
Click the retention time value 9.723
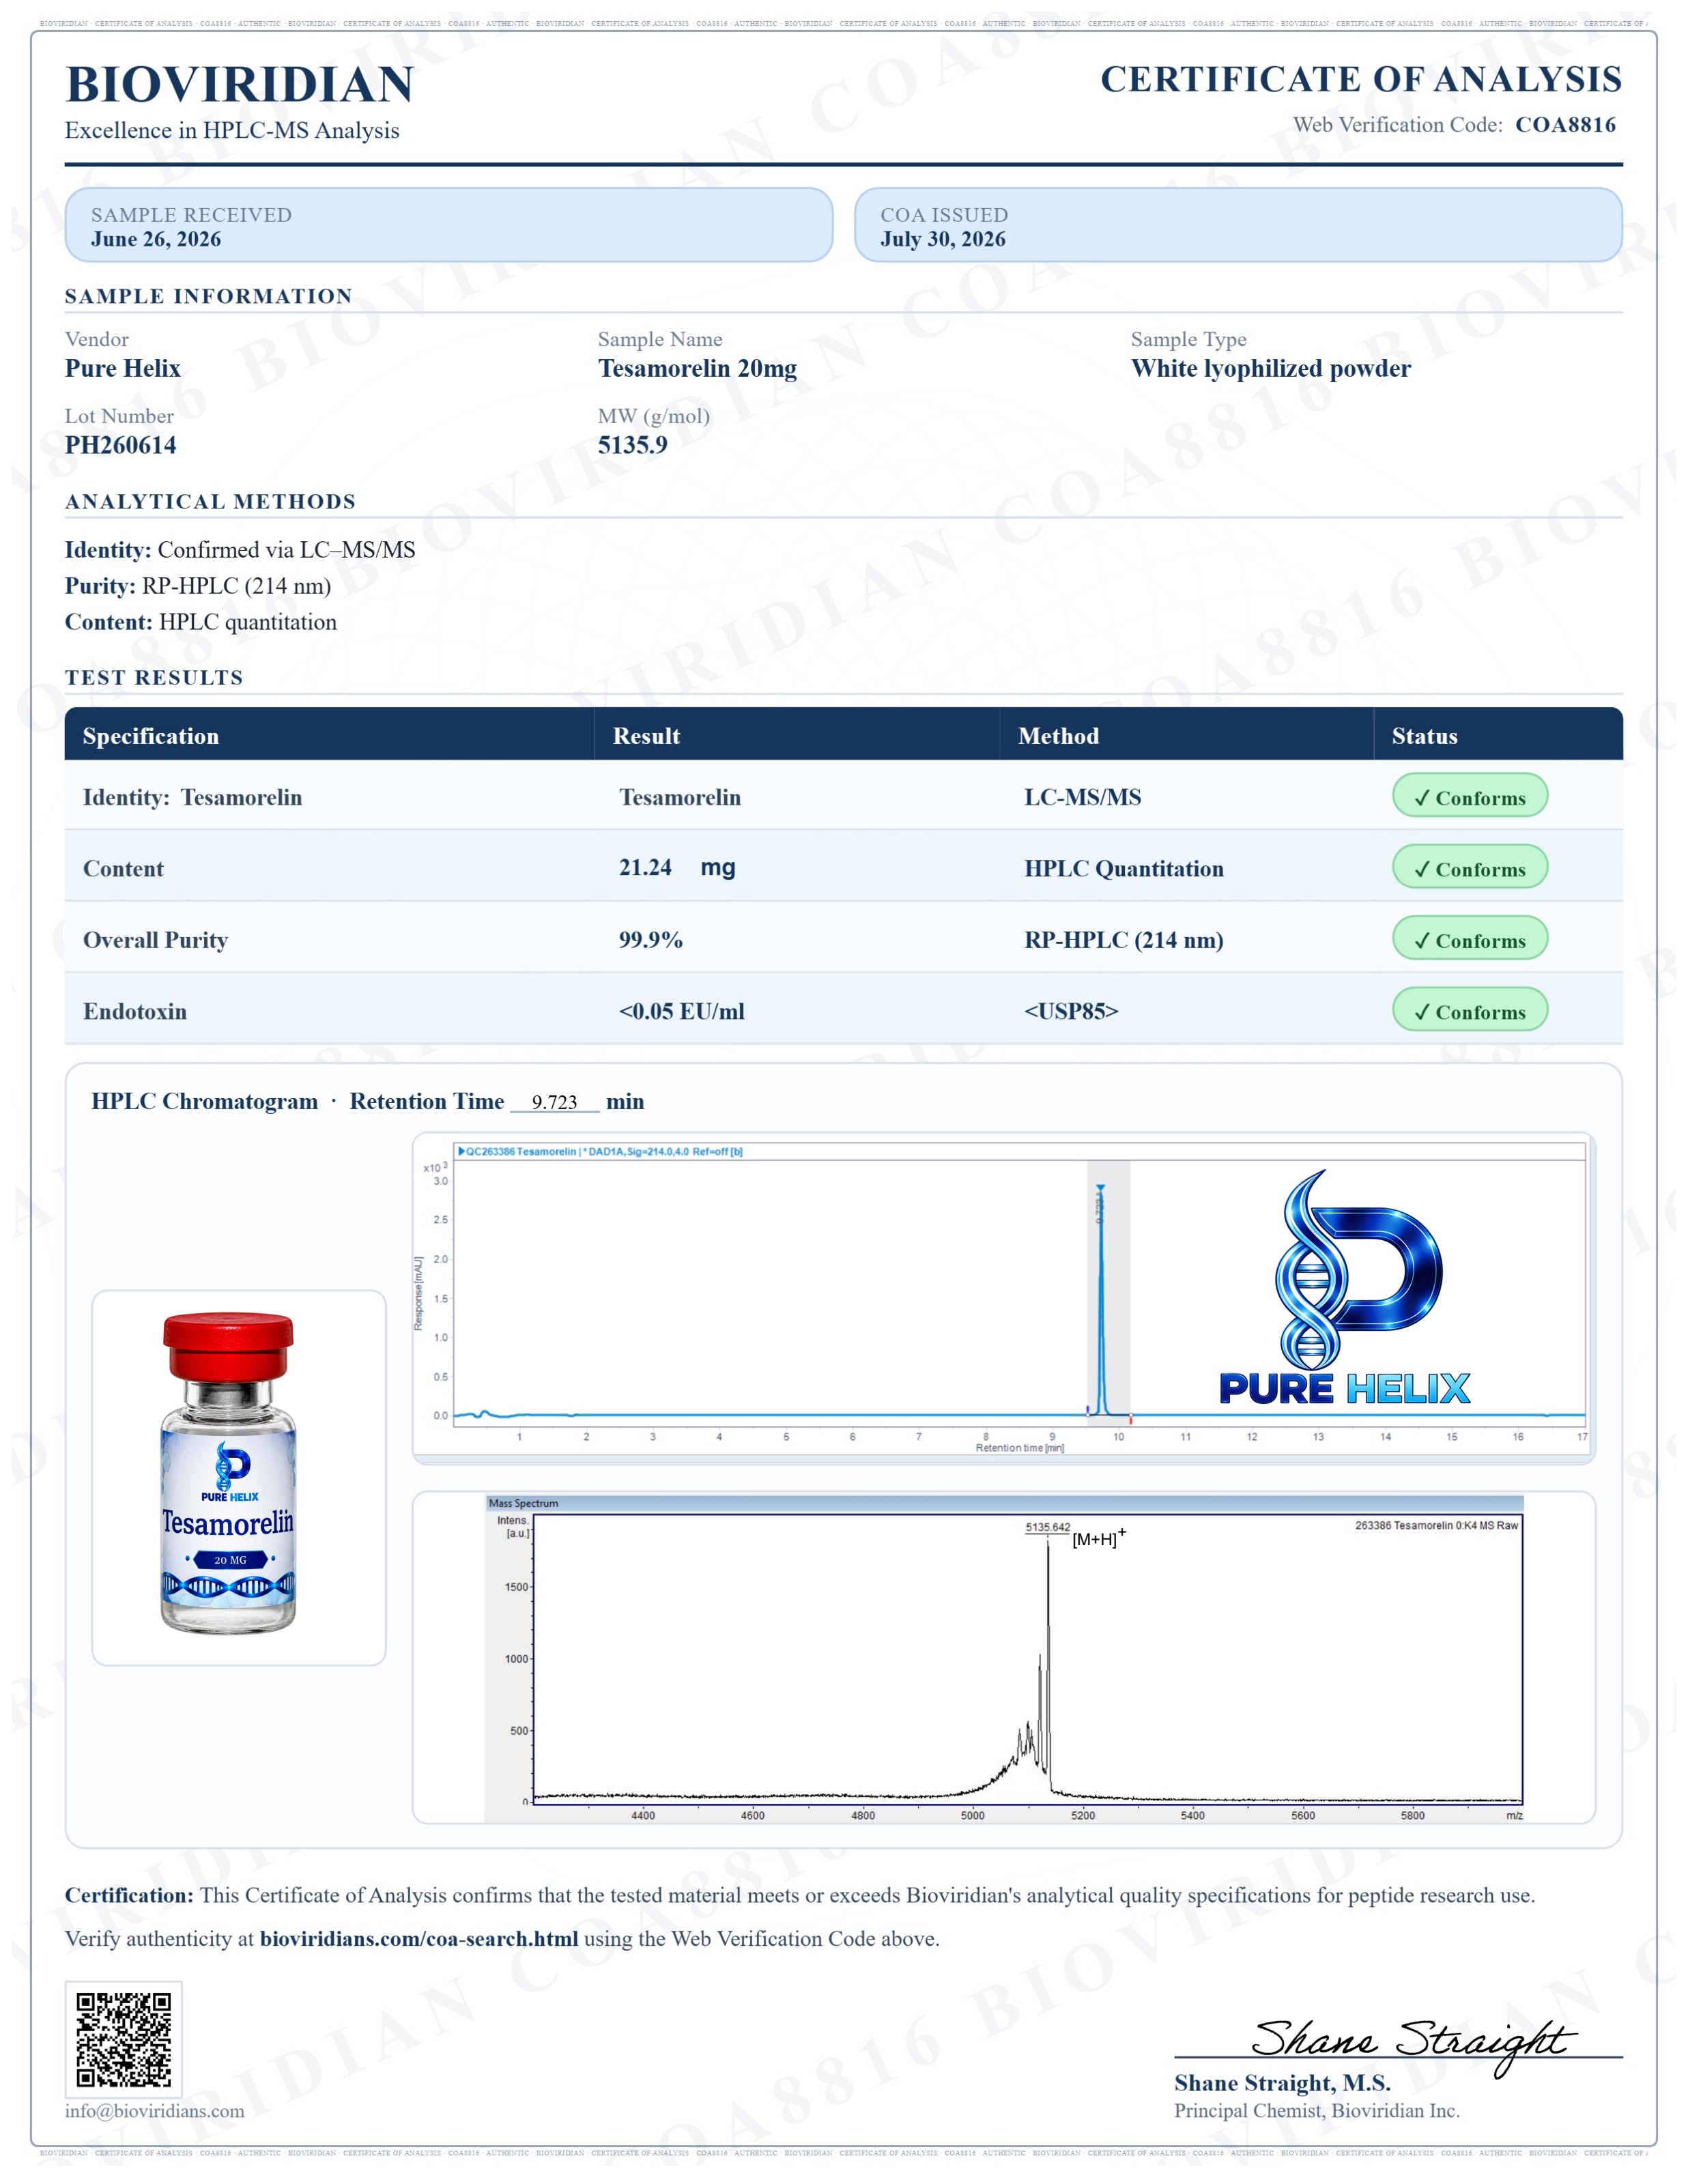pyautogui.click(x=554, y=1102)
